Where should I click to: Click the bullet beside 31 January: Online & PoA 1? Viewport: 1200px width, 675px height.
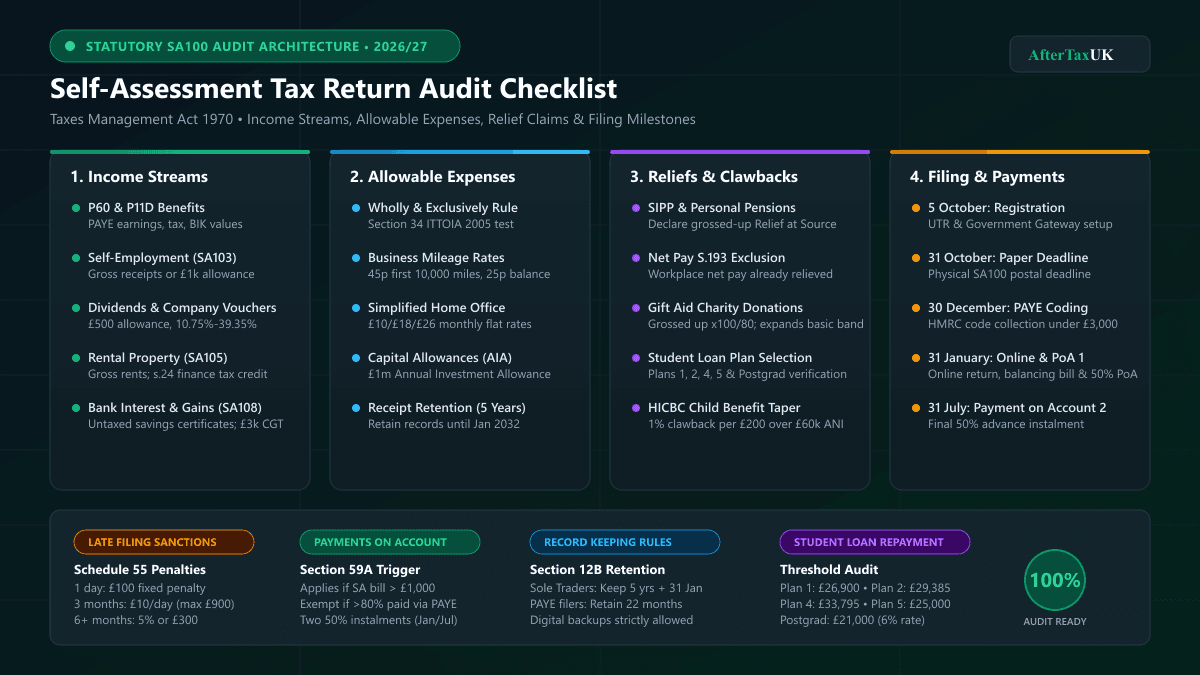pyautogui.click(x=916, y=358)
